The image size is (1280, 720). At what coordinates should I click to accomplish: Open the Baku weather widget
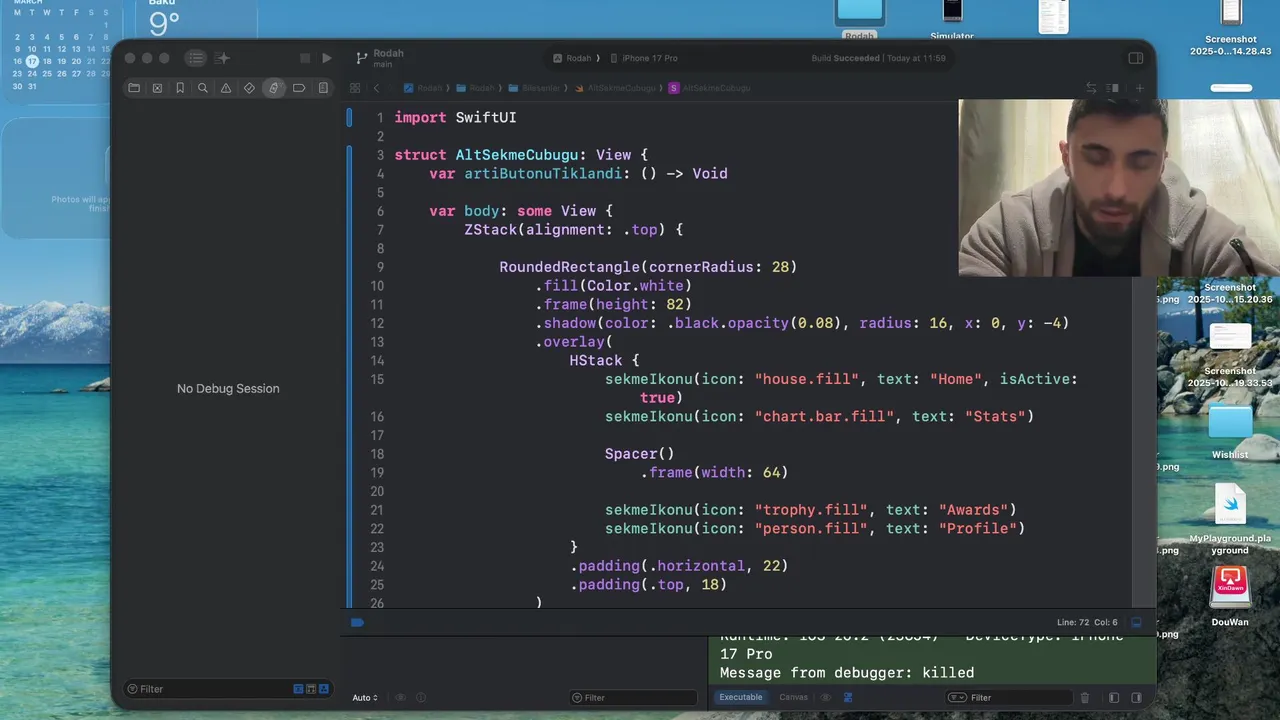click(196, 20)
